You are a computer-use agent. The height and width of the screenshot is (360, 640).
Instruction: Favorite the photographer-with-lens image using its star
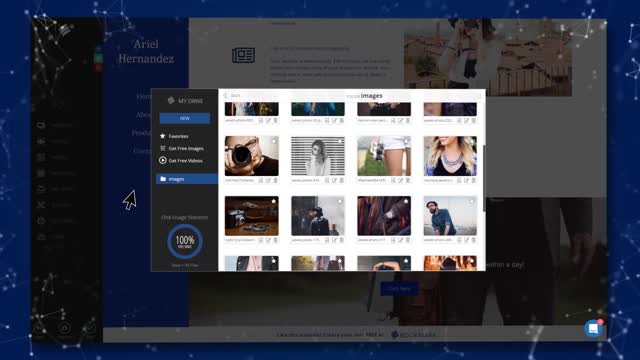click(x=274, y=141)
